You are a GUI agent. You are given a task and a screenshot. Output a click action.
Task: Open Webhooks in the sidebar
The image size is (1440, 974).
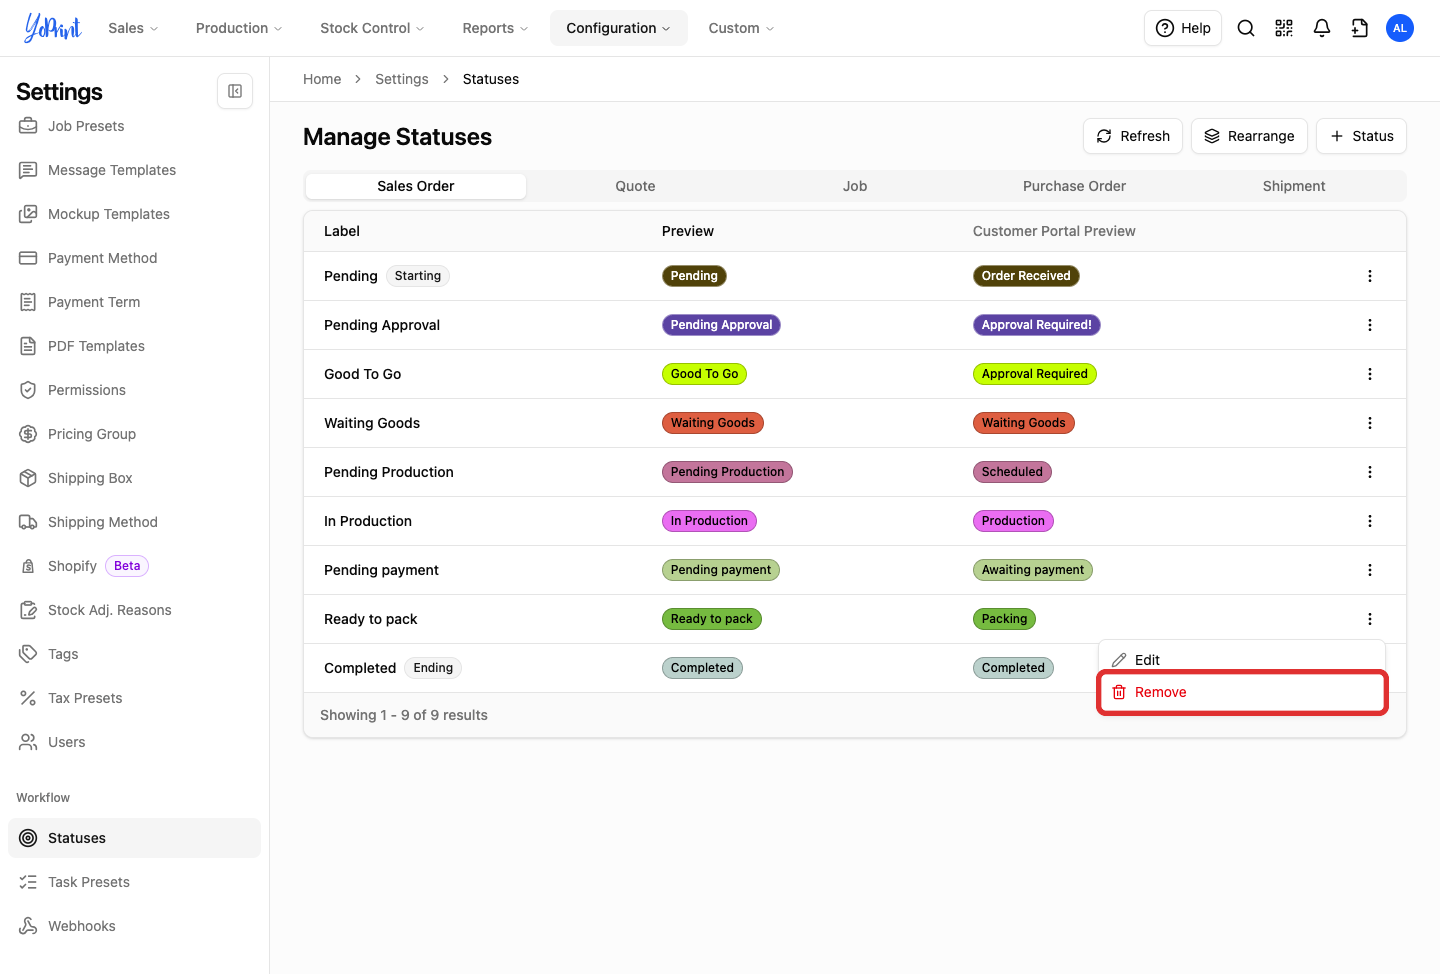tap(134, 926)
